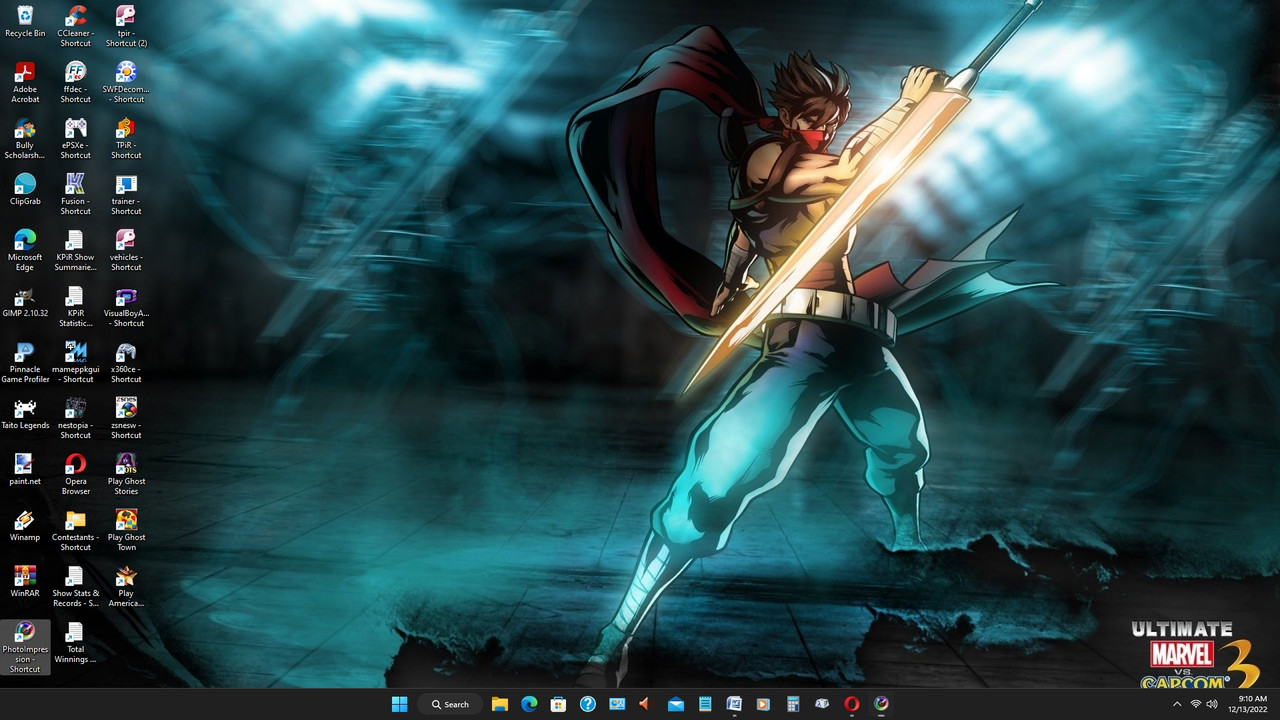Open the Wi-Fi network tray icon

coord(1195,704)
